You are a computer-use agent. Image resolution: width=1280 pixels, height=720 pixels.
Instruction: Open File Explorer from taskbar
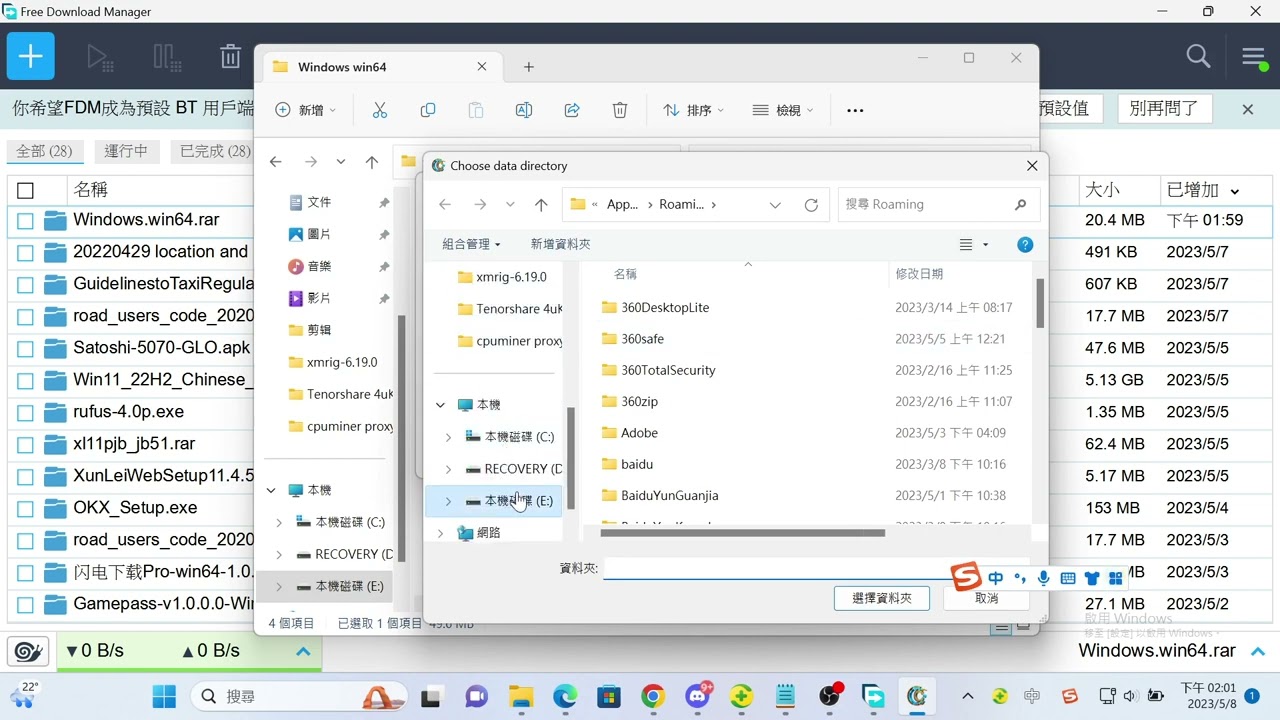click(x=521, y=696)
